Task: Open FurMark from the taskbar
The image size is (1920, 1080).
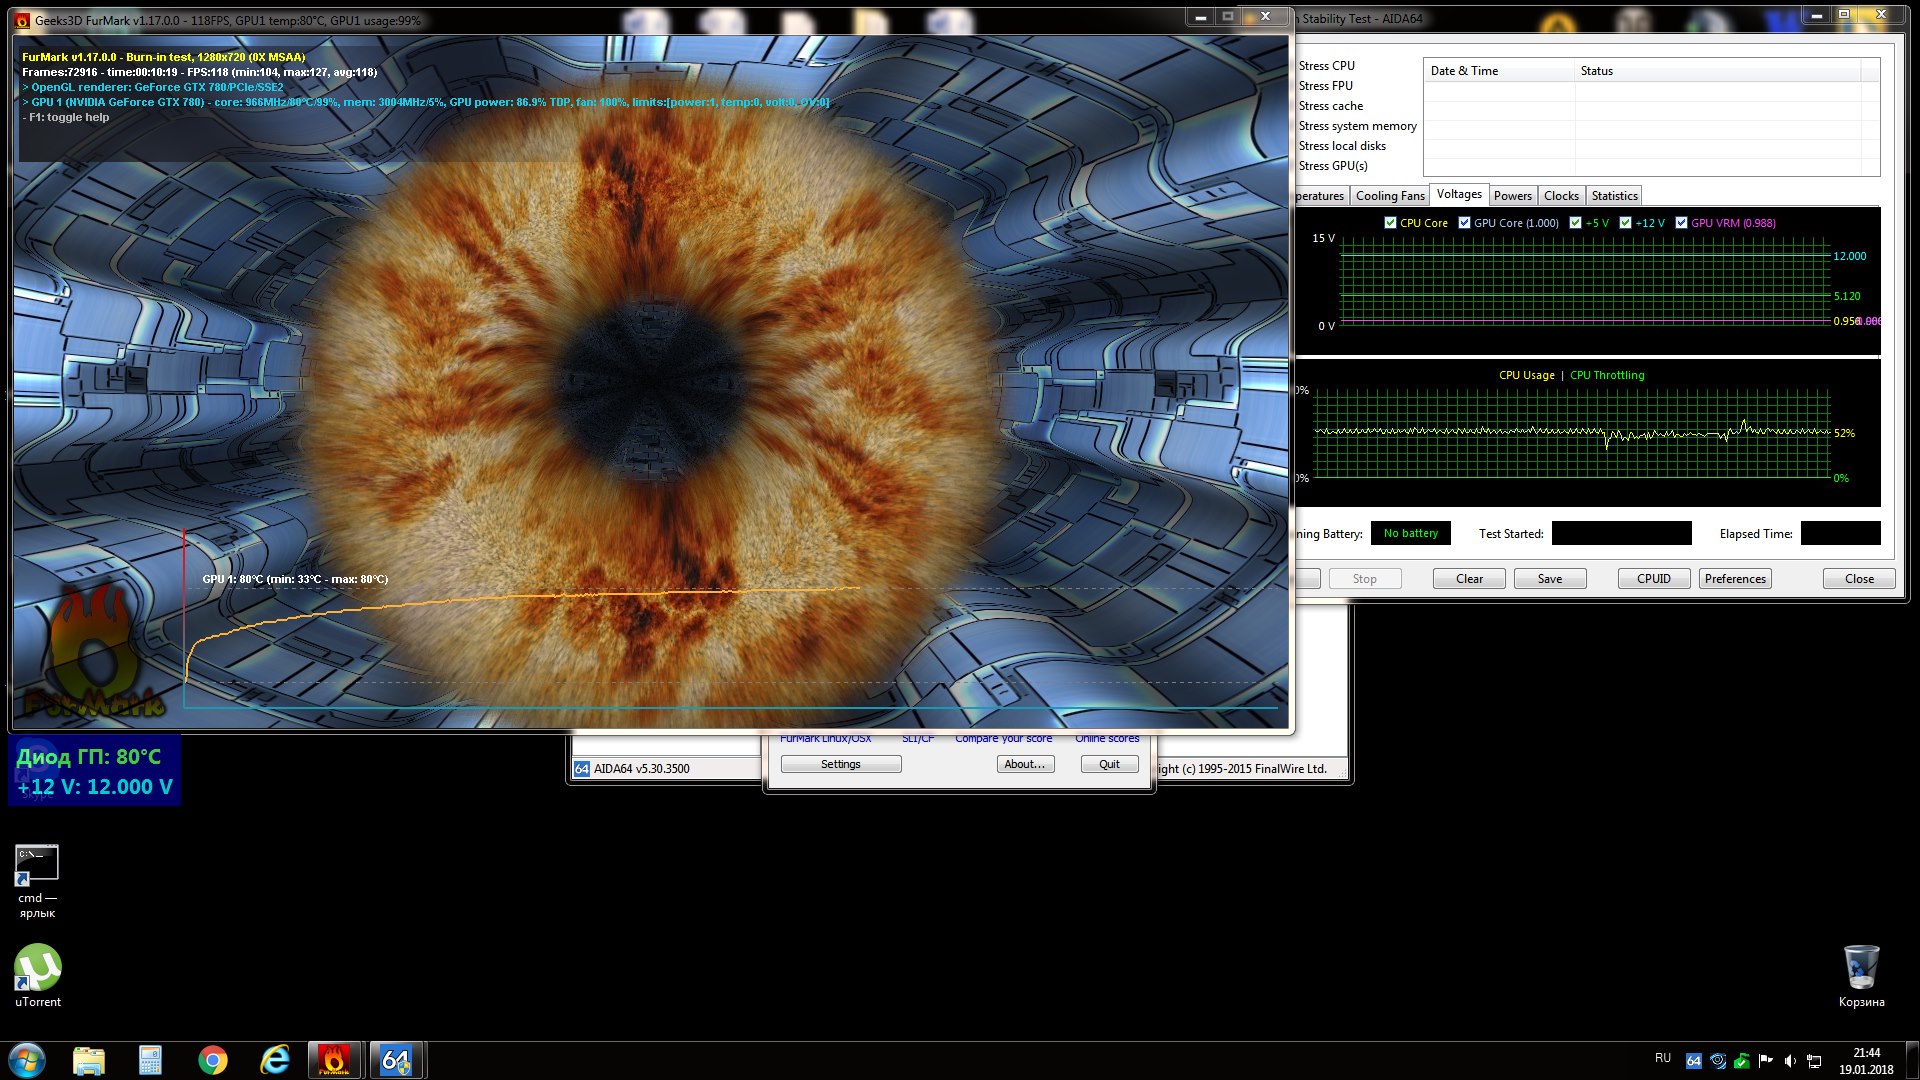Action: point(334,1060)
